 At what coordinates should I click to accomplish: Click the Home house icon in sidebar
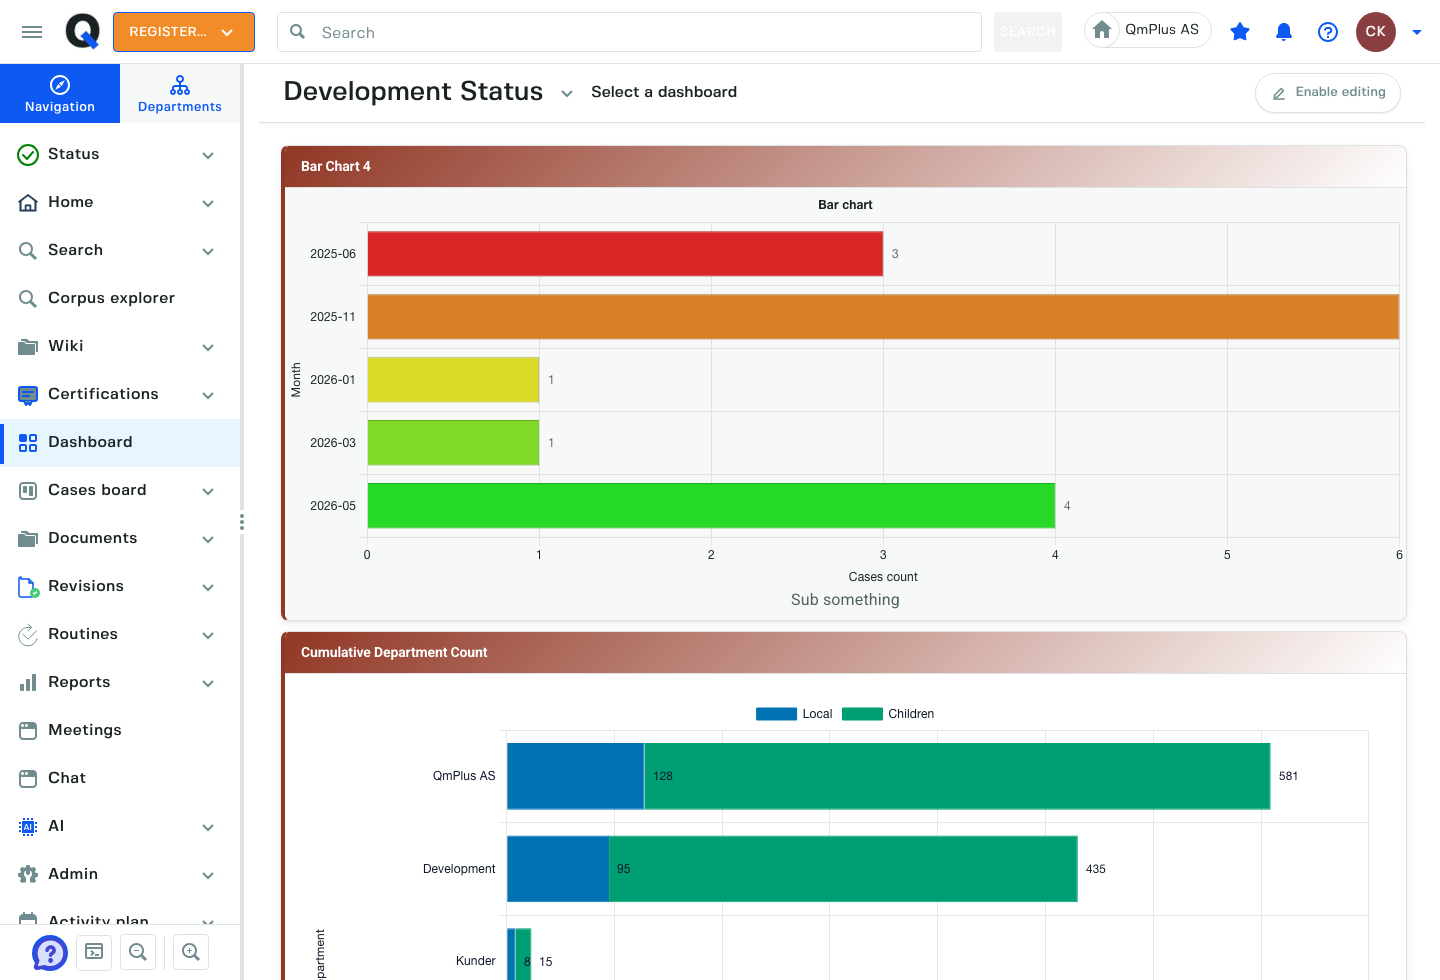click(x=28, y=202)
